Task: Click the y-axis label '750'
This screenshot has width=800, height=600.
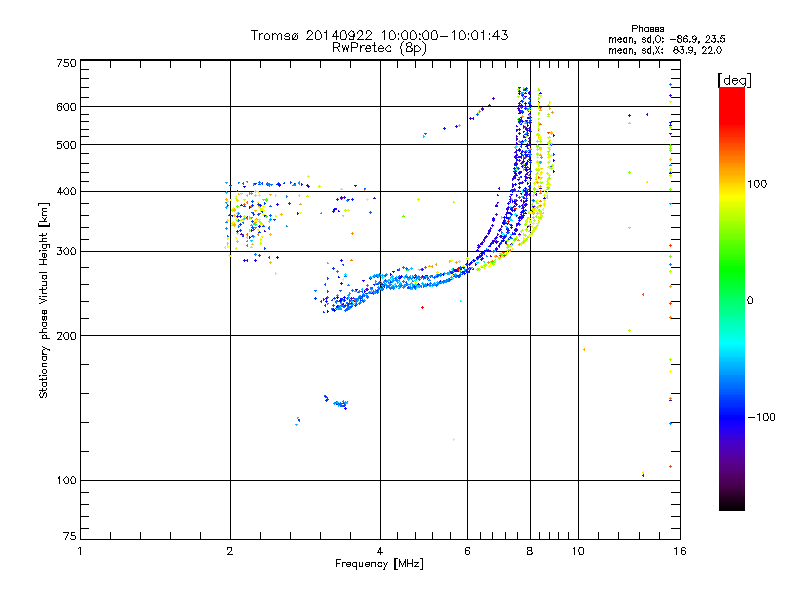Action: click(66, 64)
